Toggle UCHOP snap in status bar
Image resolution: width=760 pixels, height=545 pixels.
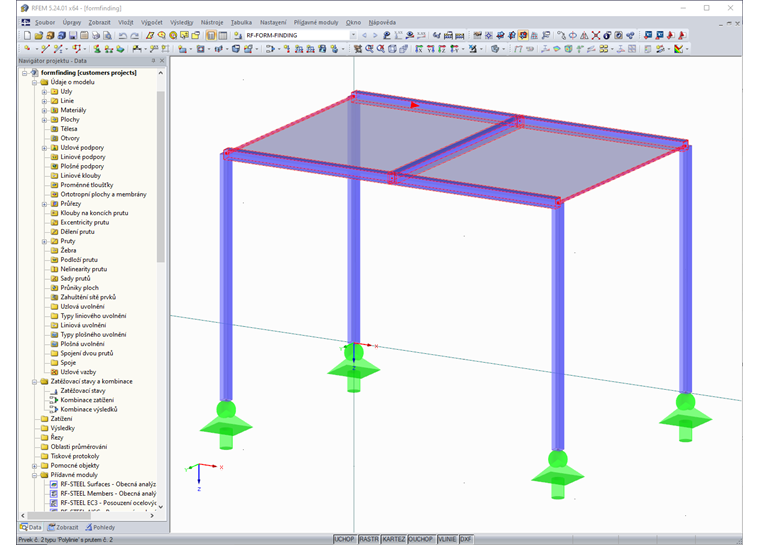pos(345,539)
